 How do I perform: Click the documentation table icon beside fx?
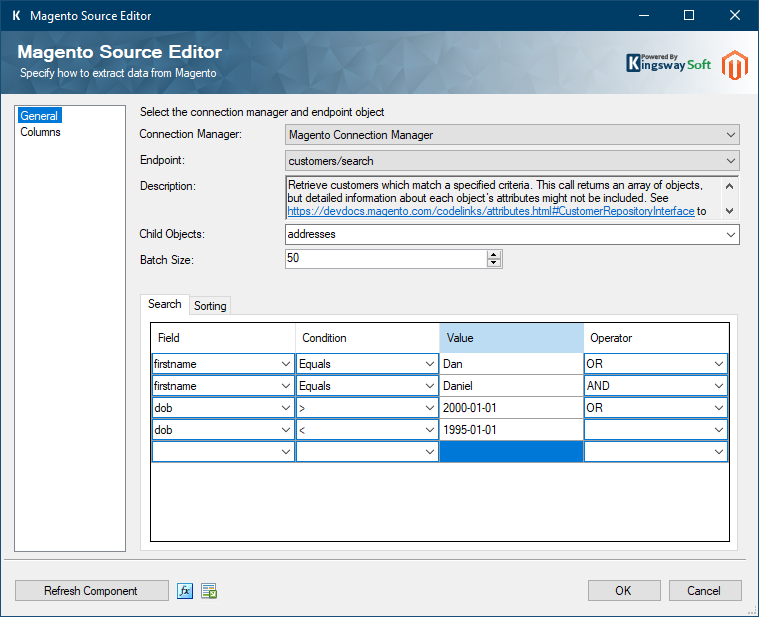point(209,591)
